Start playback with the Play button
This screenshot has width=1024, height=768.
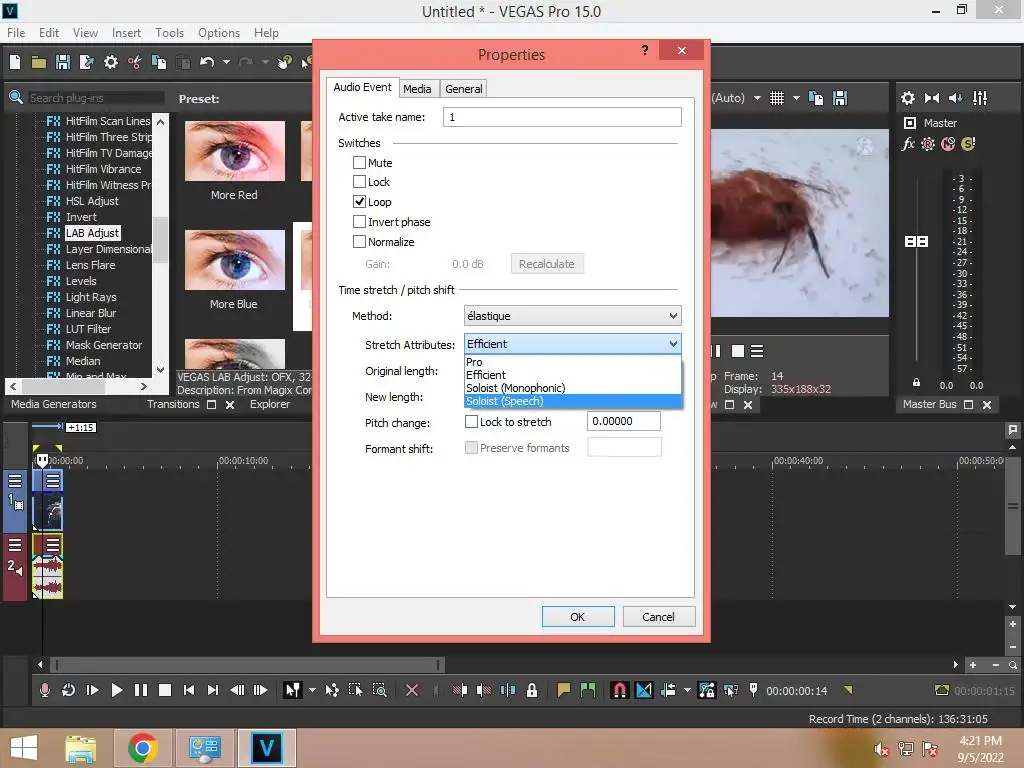(x=116, y=690)
